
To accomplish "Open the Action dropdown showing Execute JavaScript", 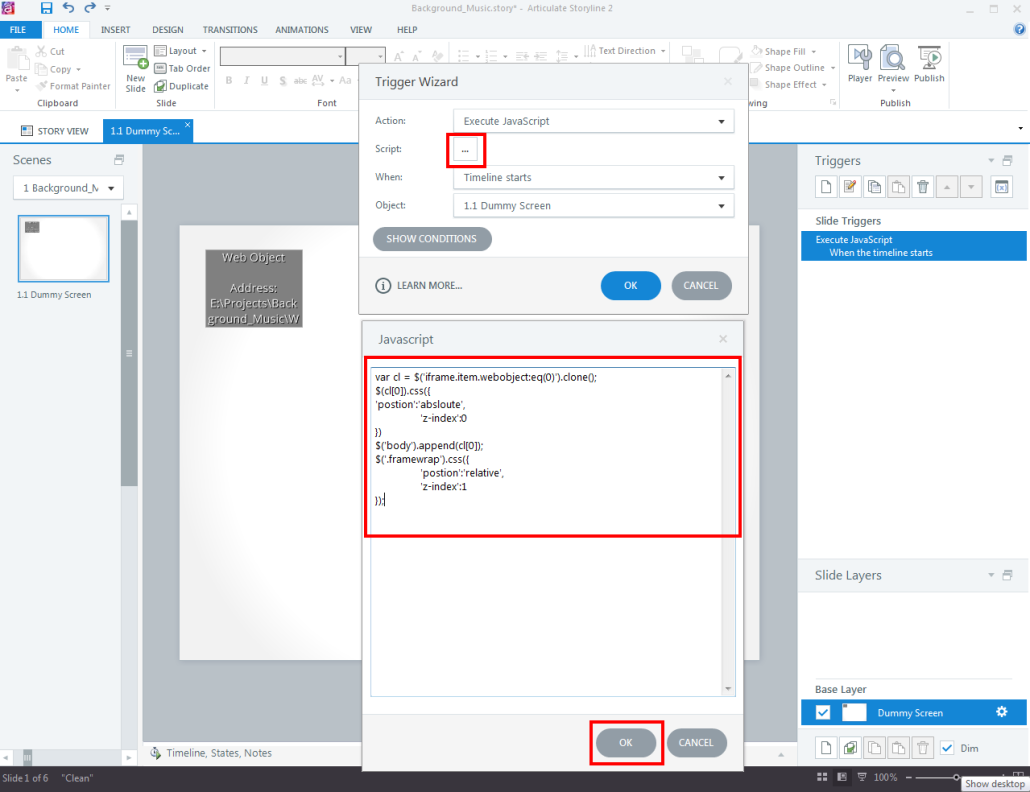I will pos(593,121).
